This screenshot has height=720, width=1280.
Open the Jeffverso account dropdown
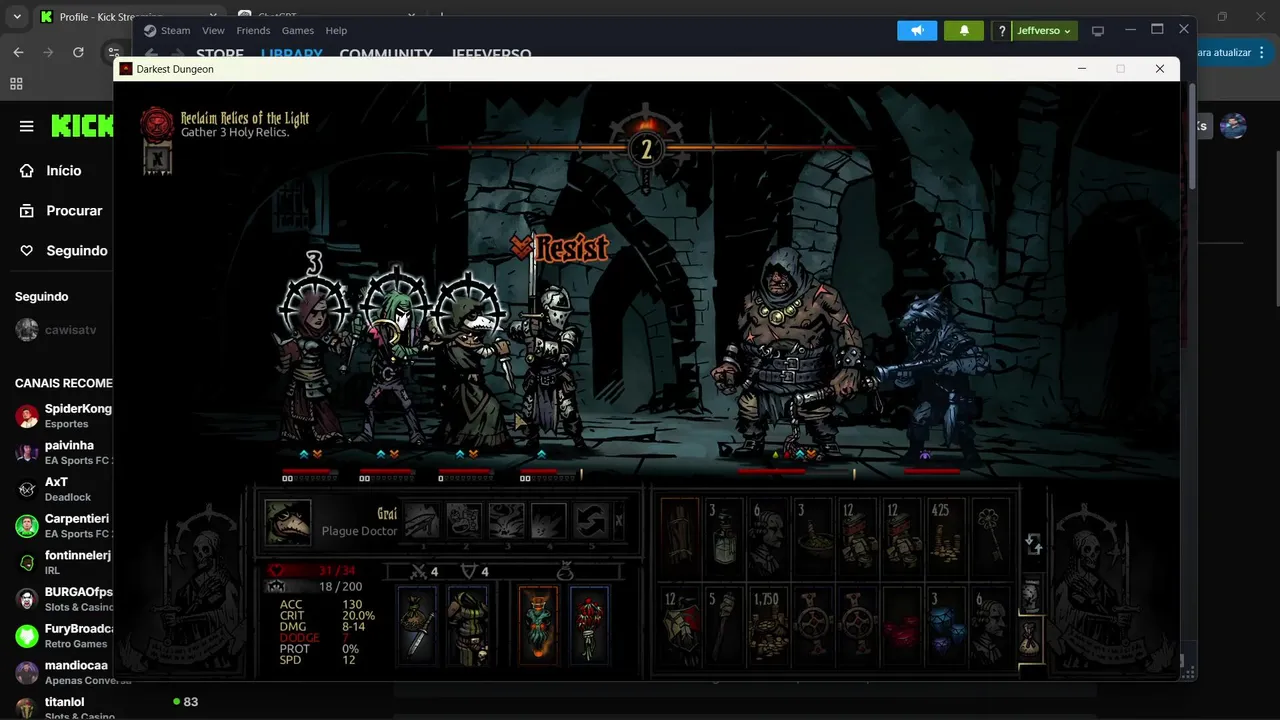[1044, 31]
